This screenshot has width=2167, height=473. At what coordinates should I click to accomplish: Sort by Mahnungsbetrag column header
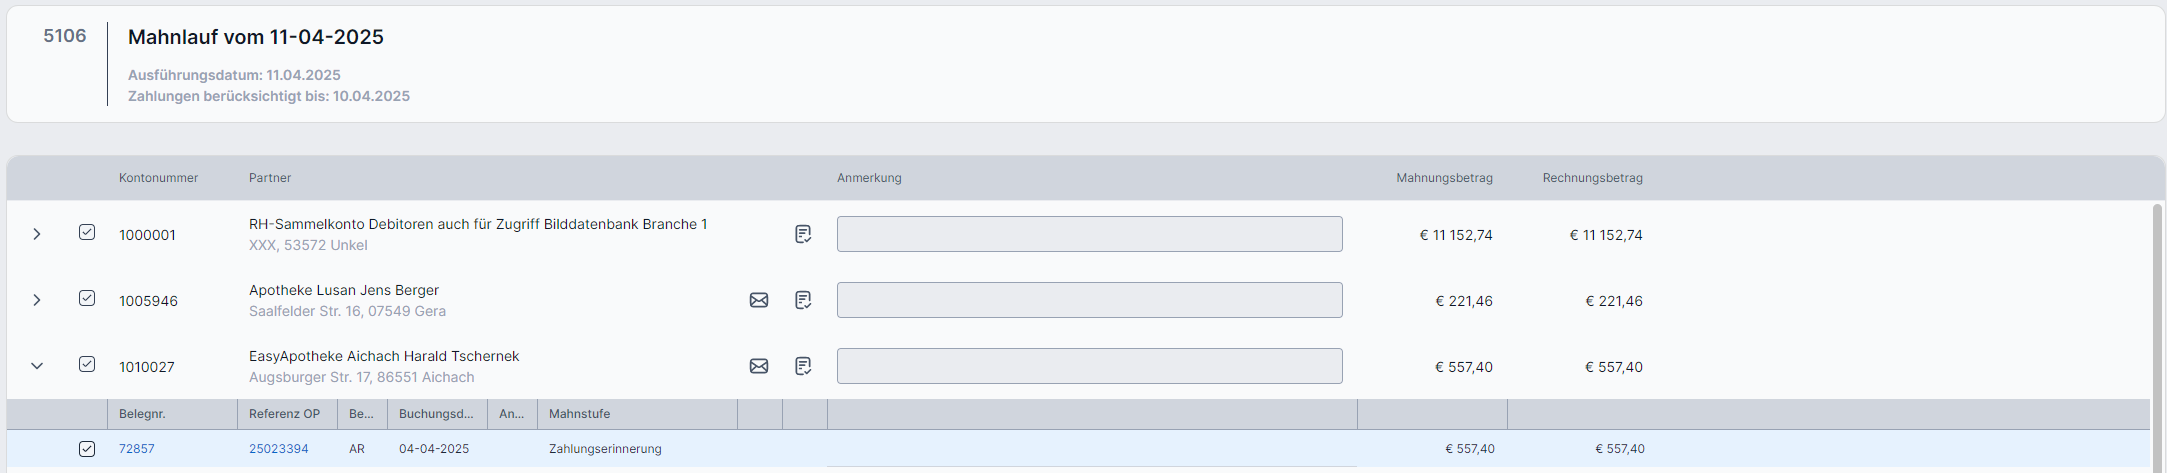pyautogui.click(x=1444, y=178)
